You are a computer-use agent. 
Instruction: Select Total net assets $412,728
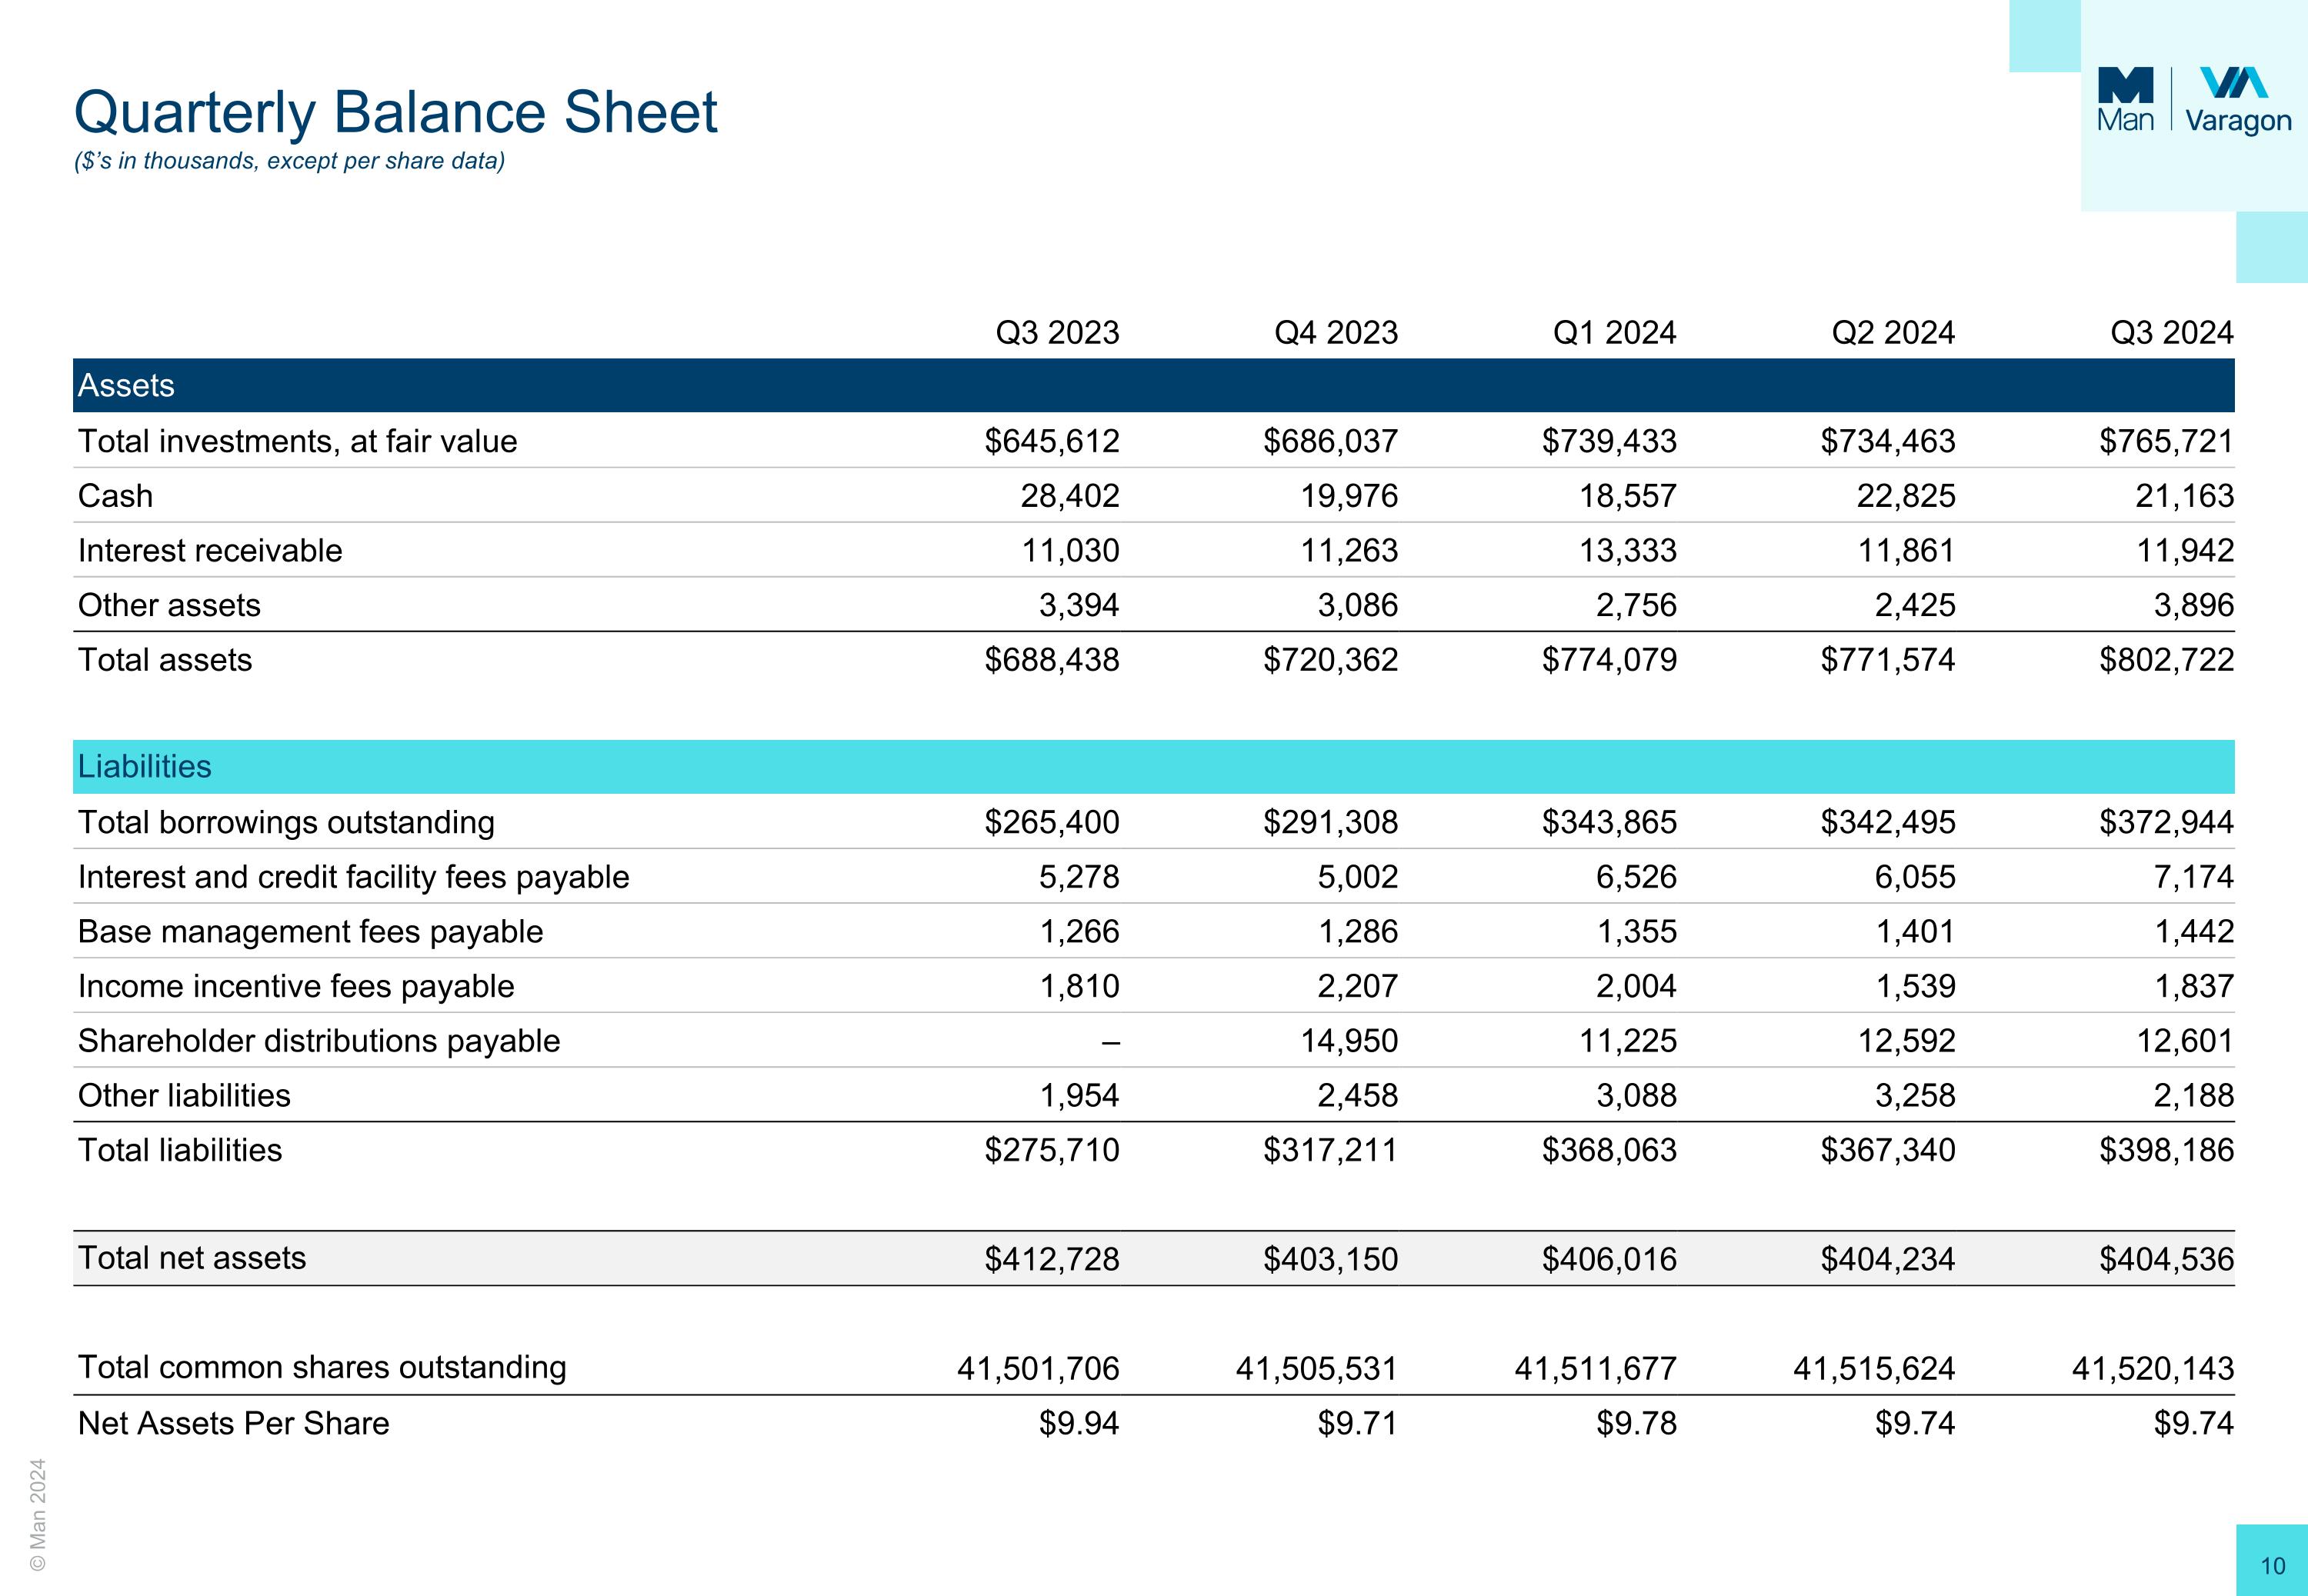pos(1052,1258)
